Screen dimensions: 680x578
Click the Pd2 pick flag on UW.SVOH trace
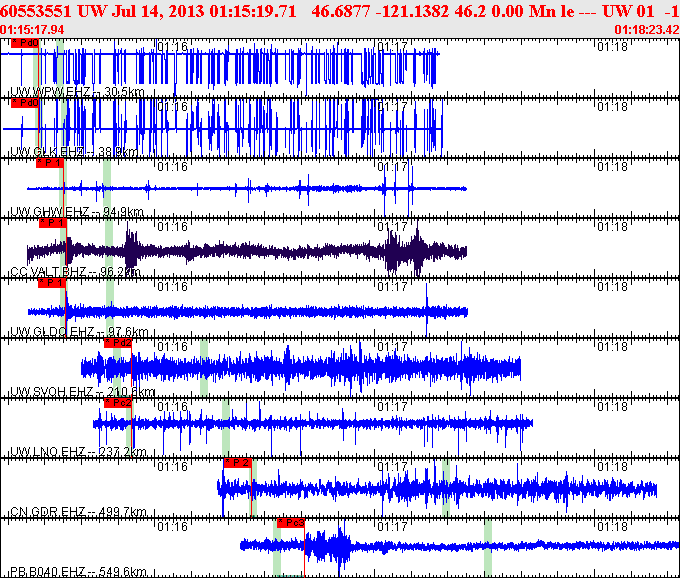(118, 343)
